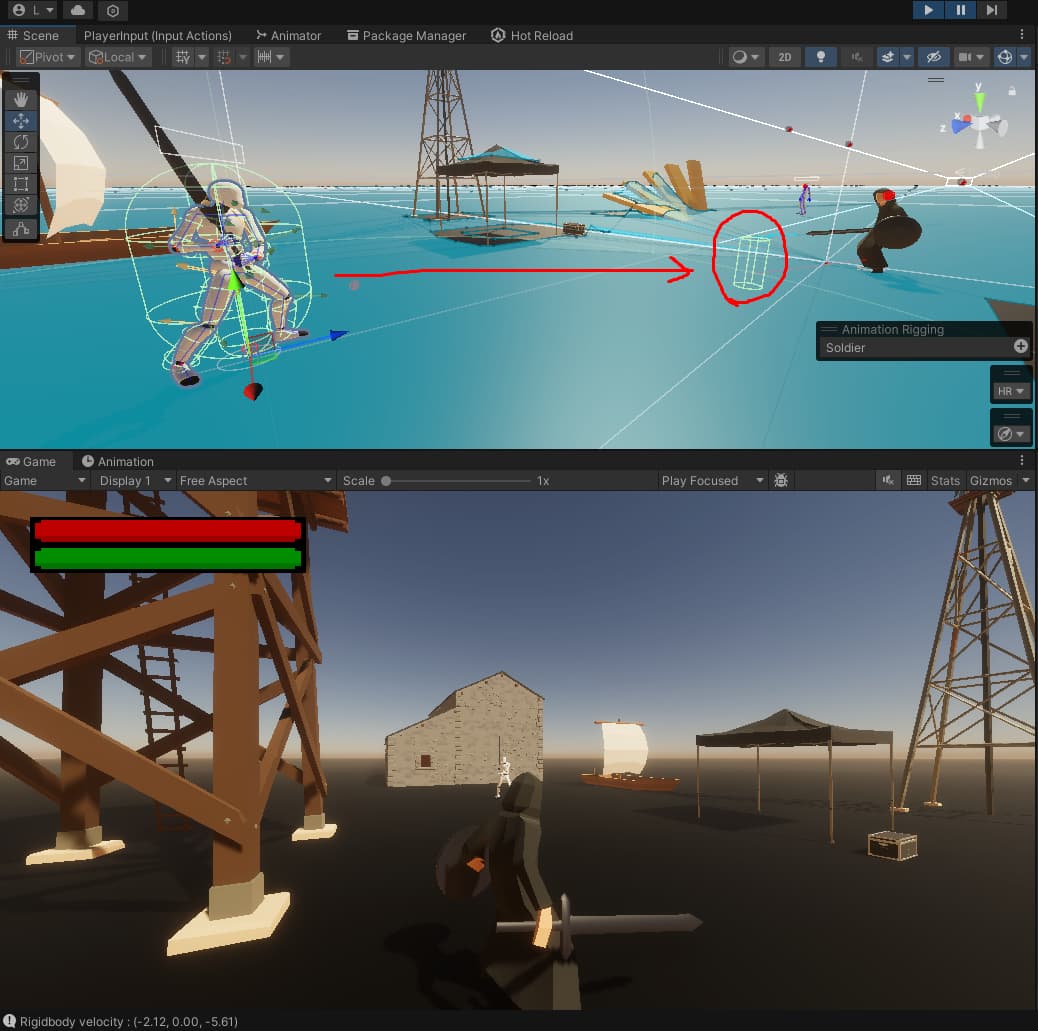Select the Hand pan tool
The width and height of the screenshot is (1038, 1031).
coord(22,99)
